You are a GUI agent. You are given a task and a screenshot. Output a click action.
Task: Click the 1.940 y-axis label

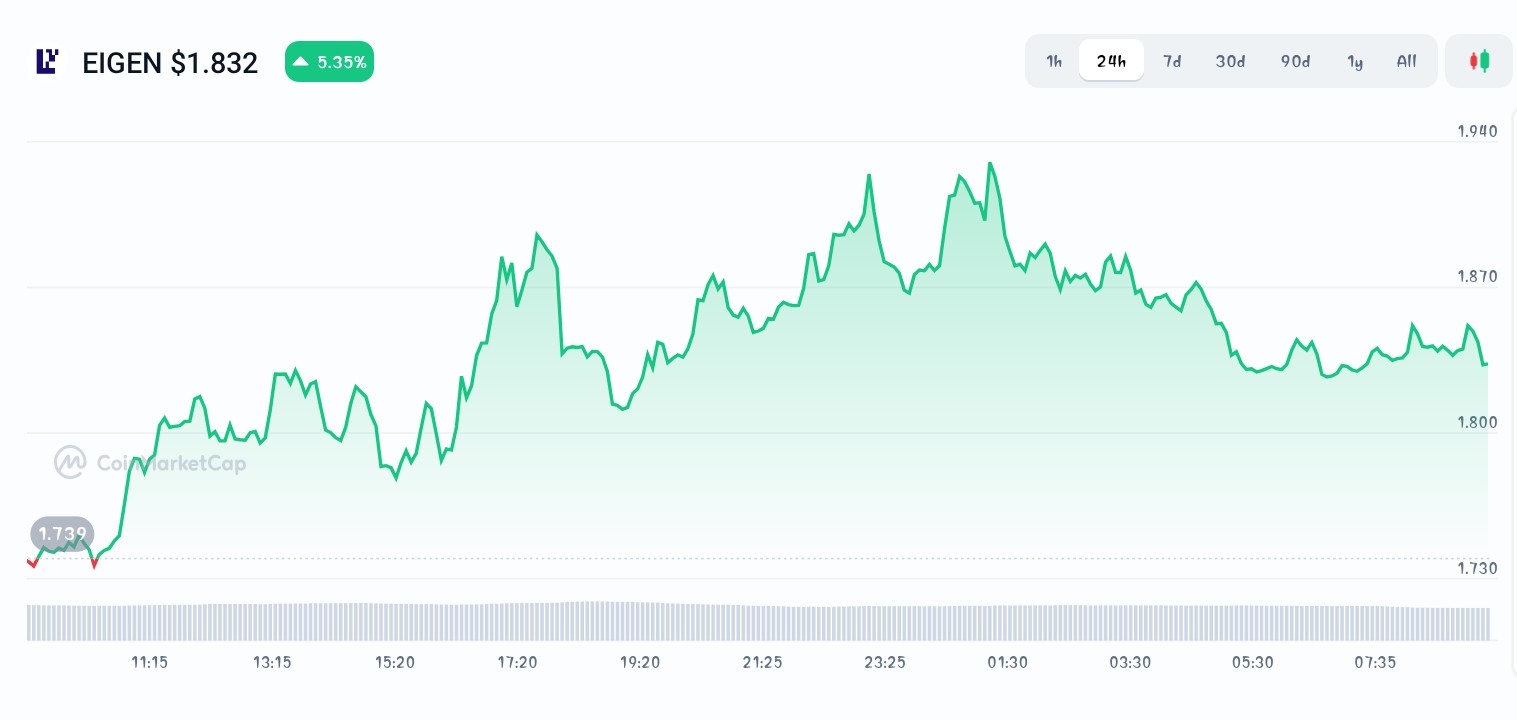pyautogui.click(x=1477, y=131)
